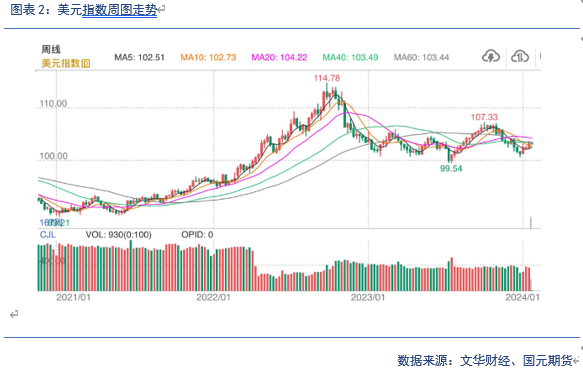Click the 2023/01 date axis label
This screenshot has width=583, height=369.
[368, 297]
